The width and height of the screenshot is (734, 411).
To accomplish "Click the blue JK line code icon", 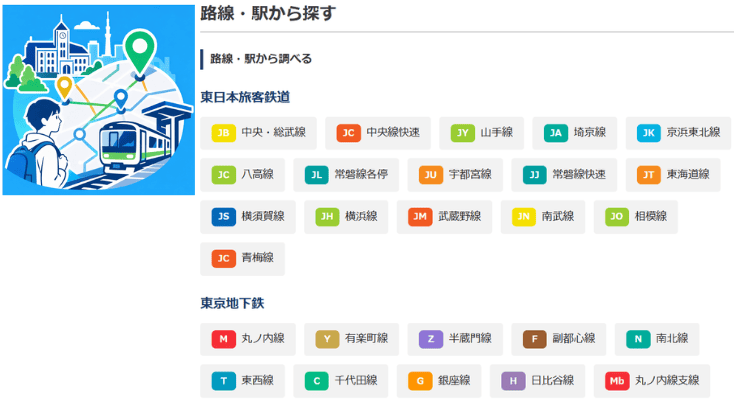I will tap(649, 133).
